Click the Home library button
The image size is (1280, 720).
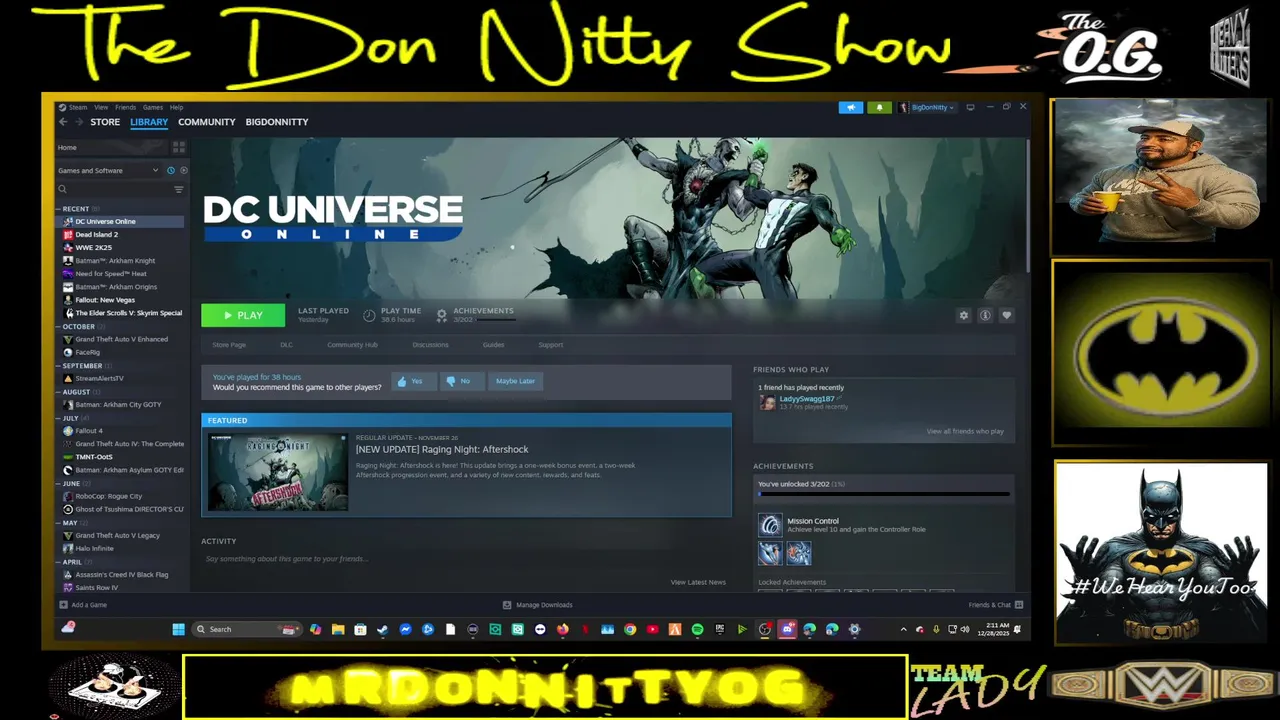pyautogui.click(x=67, y=148)
